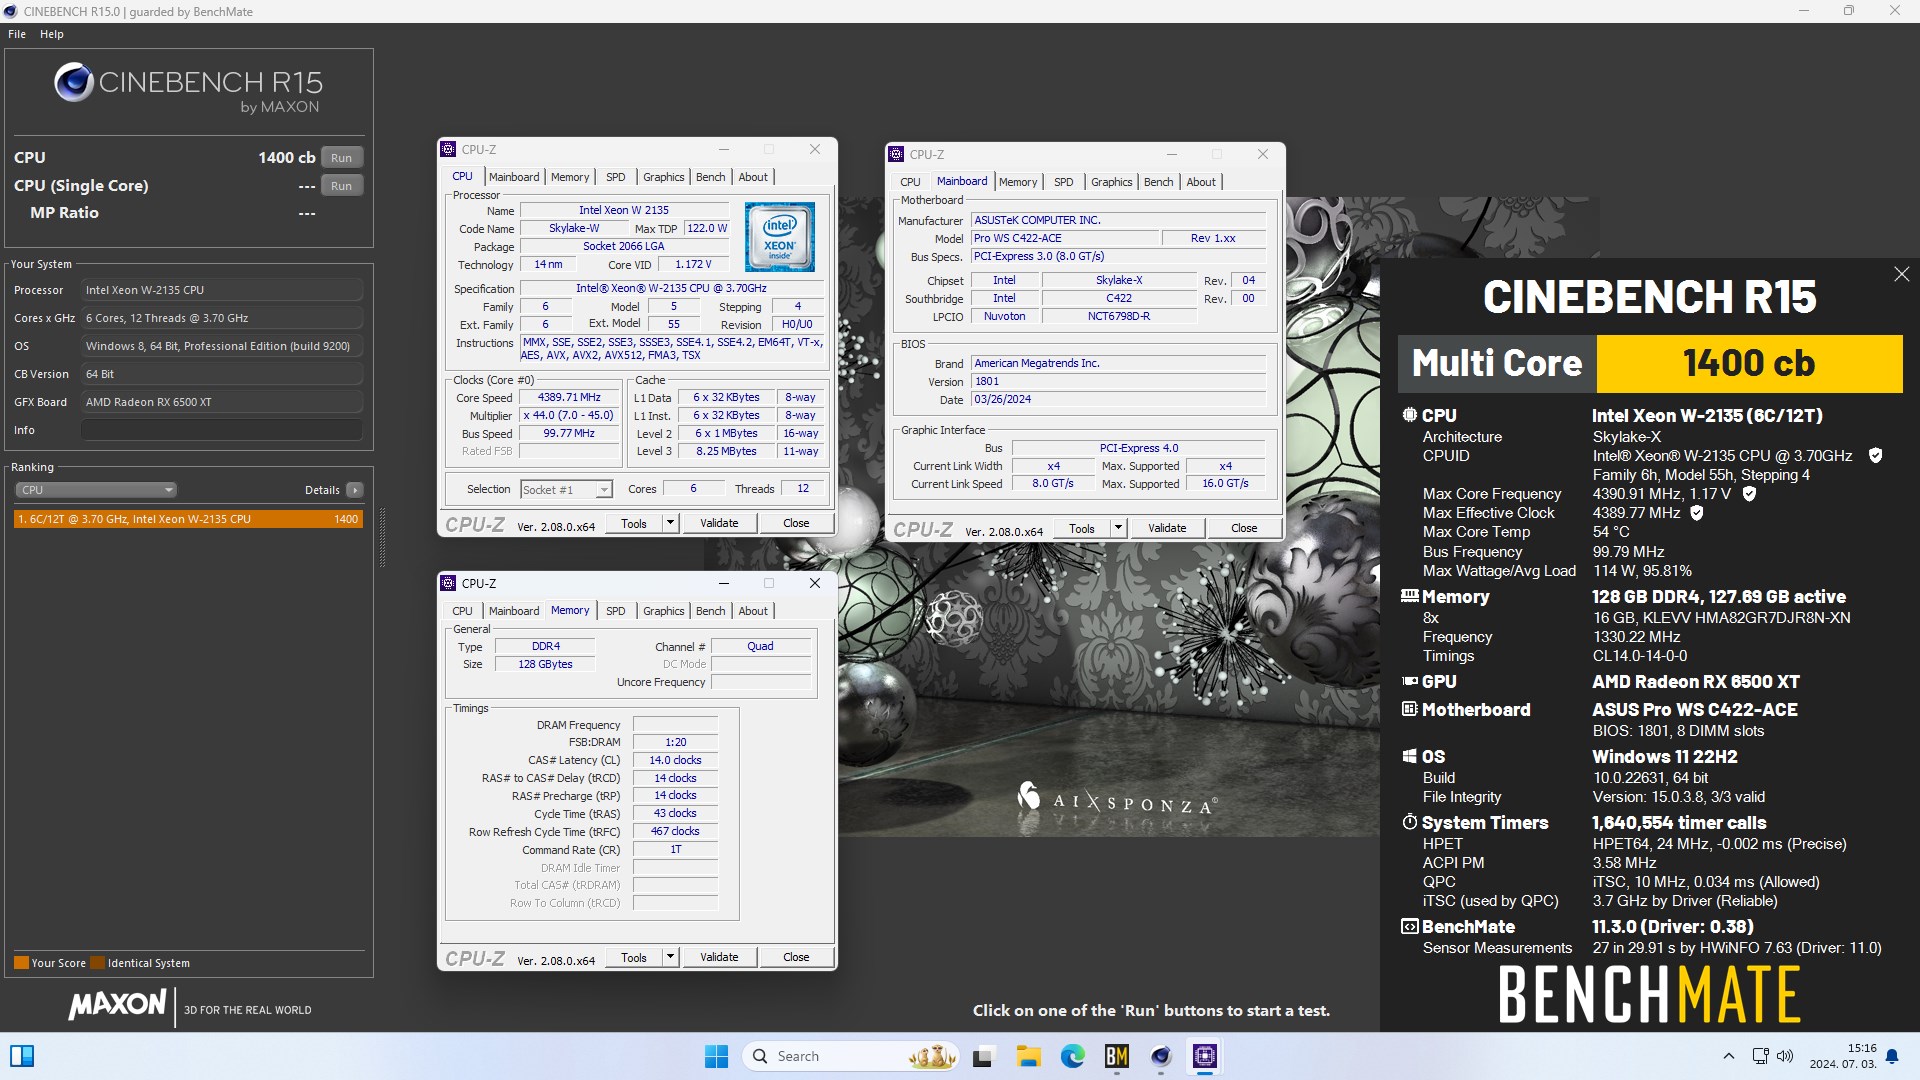Open CPU tab in Mainboard CPU-Z window
Screen dimensions: 1920x1080
point(910,182)
